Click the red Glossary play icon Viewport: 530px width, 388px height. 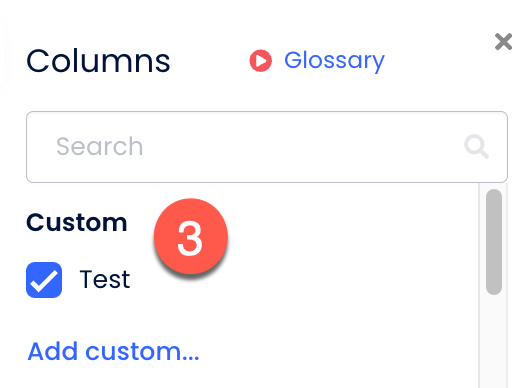coord(260,61)
